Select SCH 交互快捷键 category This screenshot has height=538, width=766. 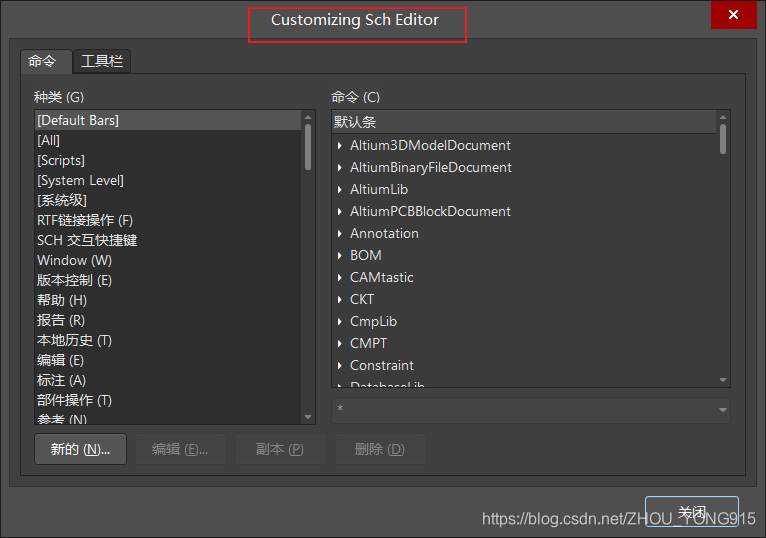169,240
